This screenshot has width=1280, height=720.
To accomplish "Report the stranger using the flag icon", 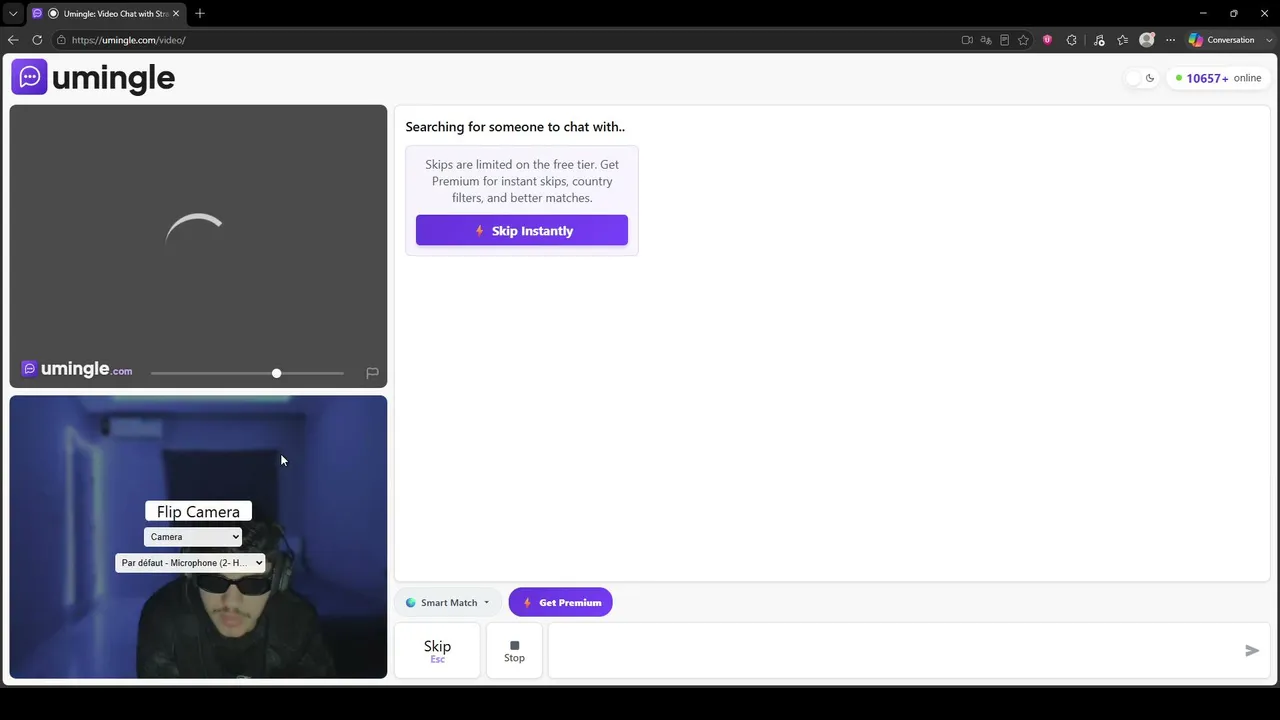I will (372, 373).
